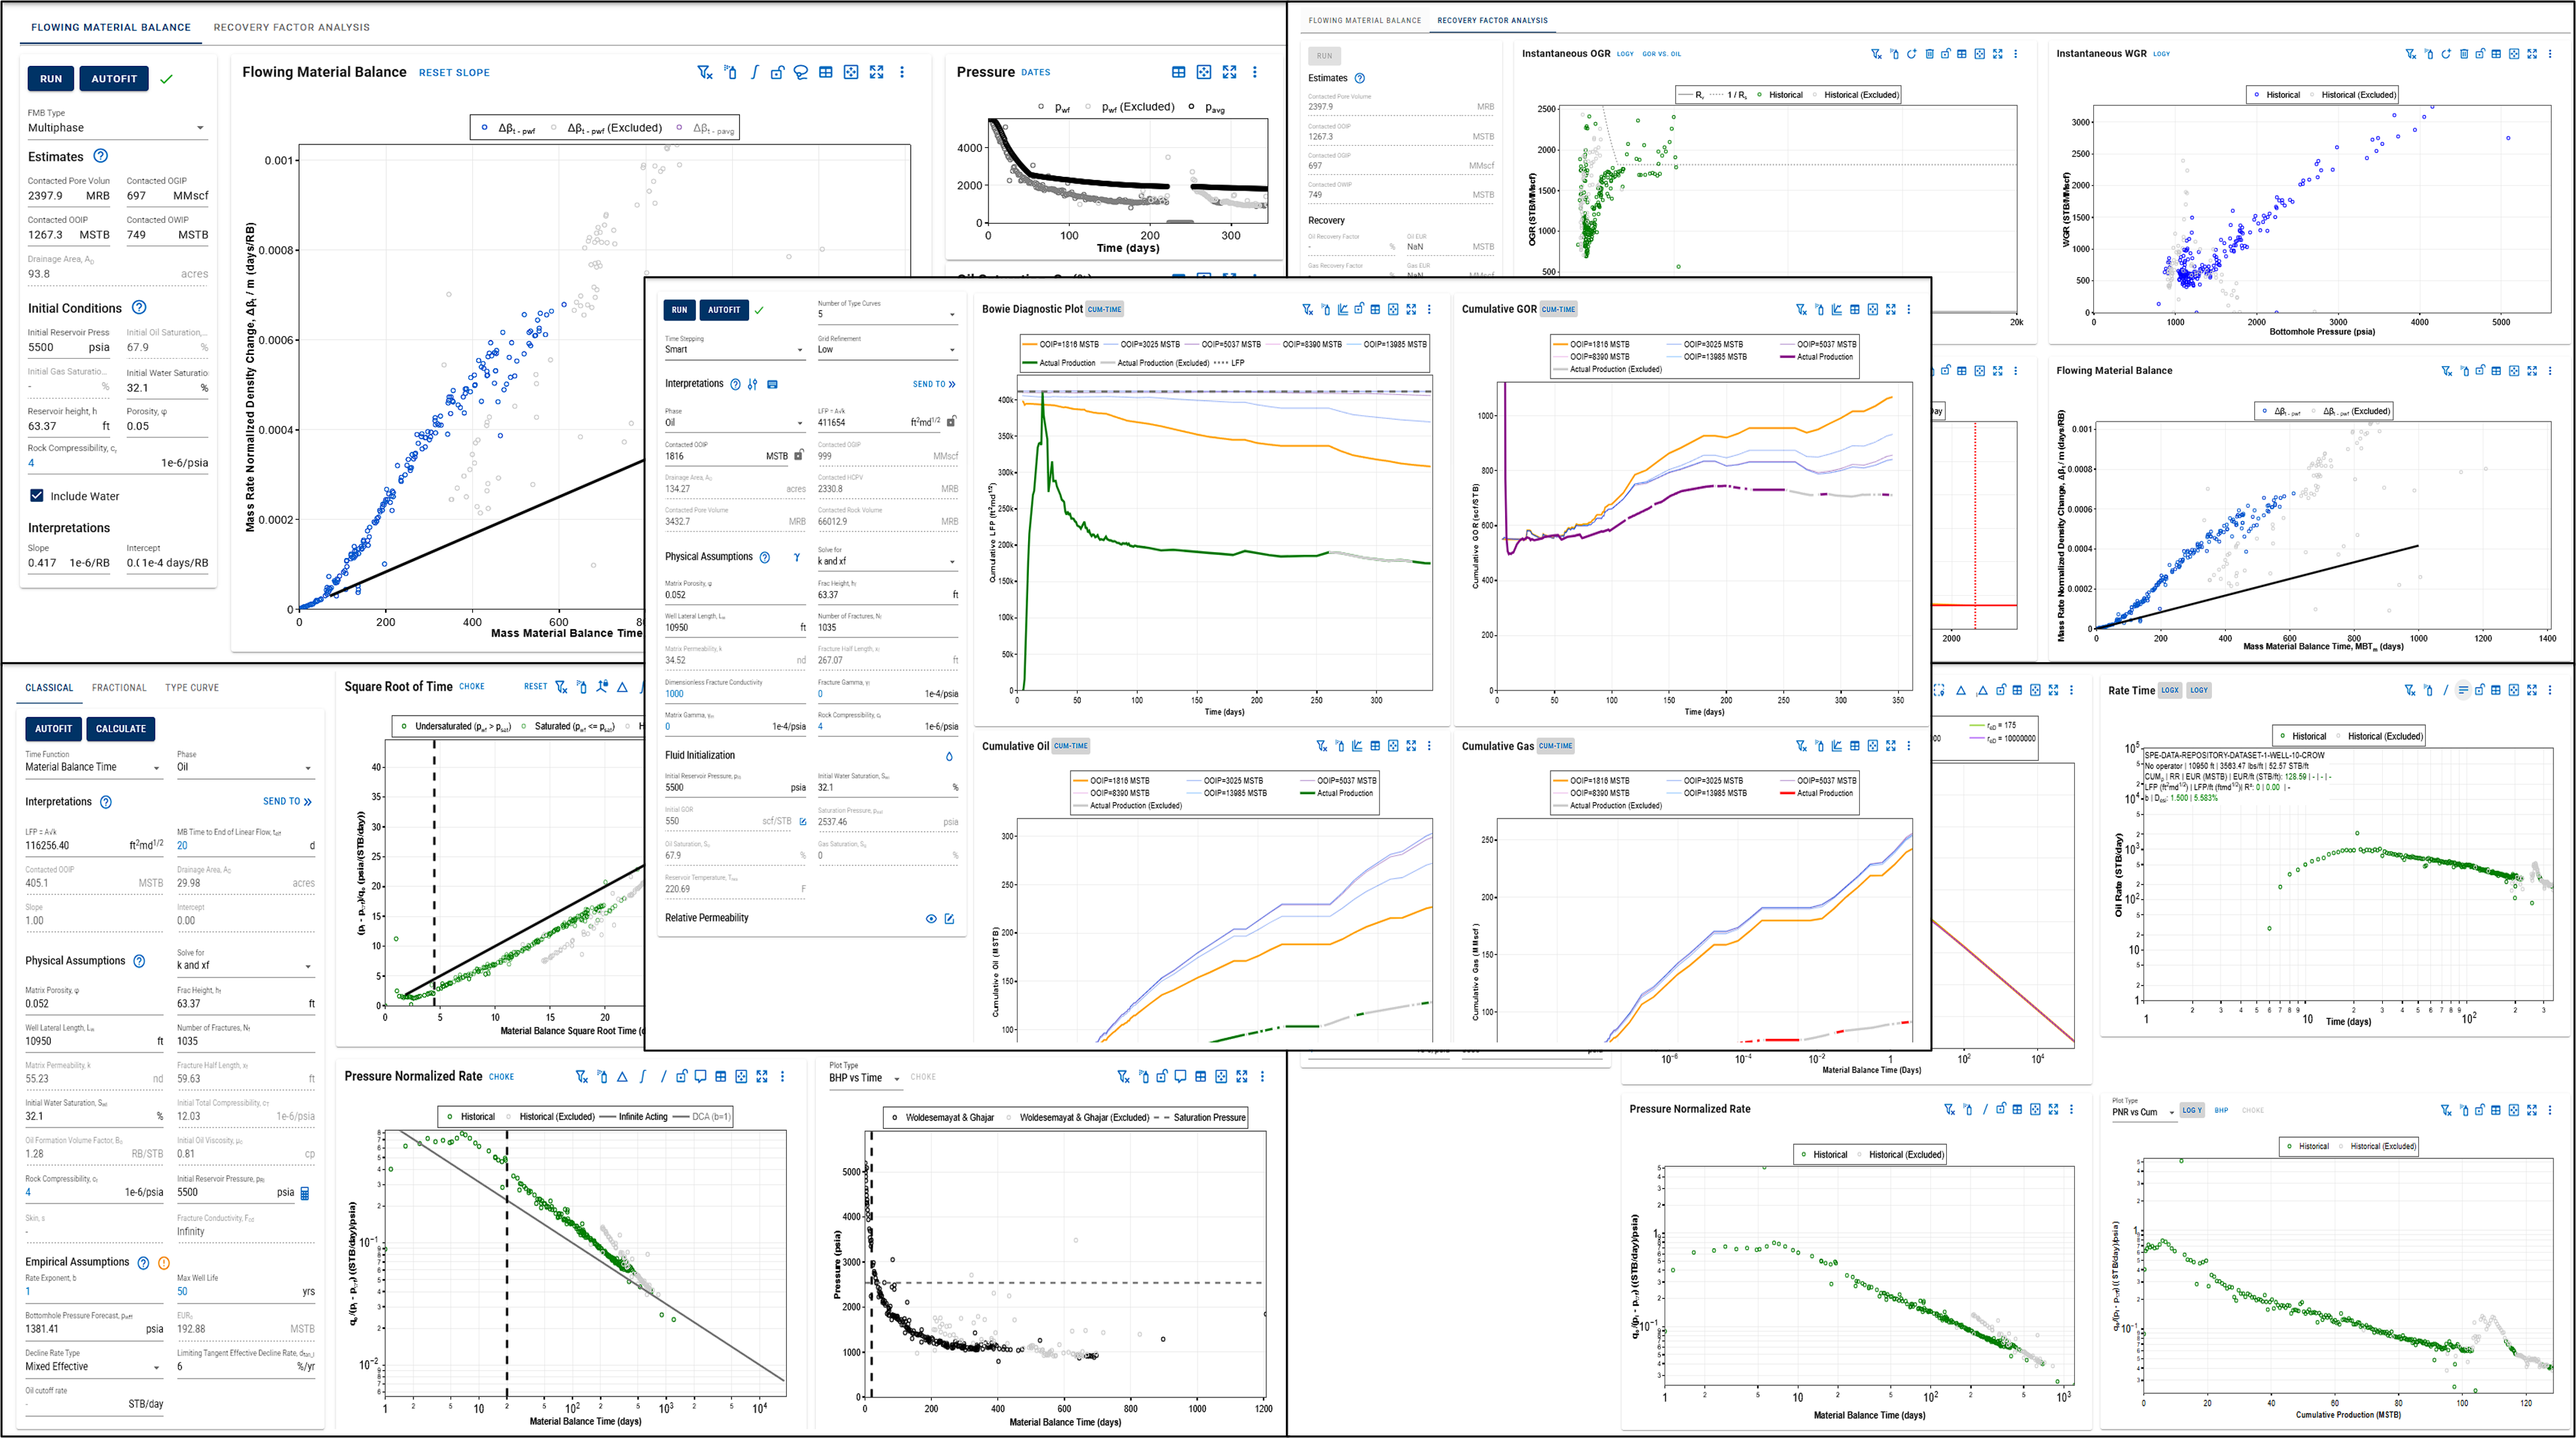Open Decline Rate Type Mixed Effective dropdown
Image resolution: width=2576 pixels, height=1438 pixels.
coord(93,1367)
